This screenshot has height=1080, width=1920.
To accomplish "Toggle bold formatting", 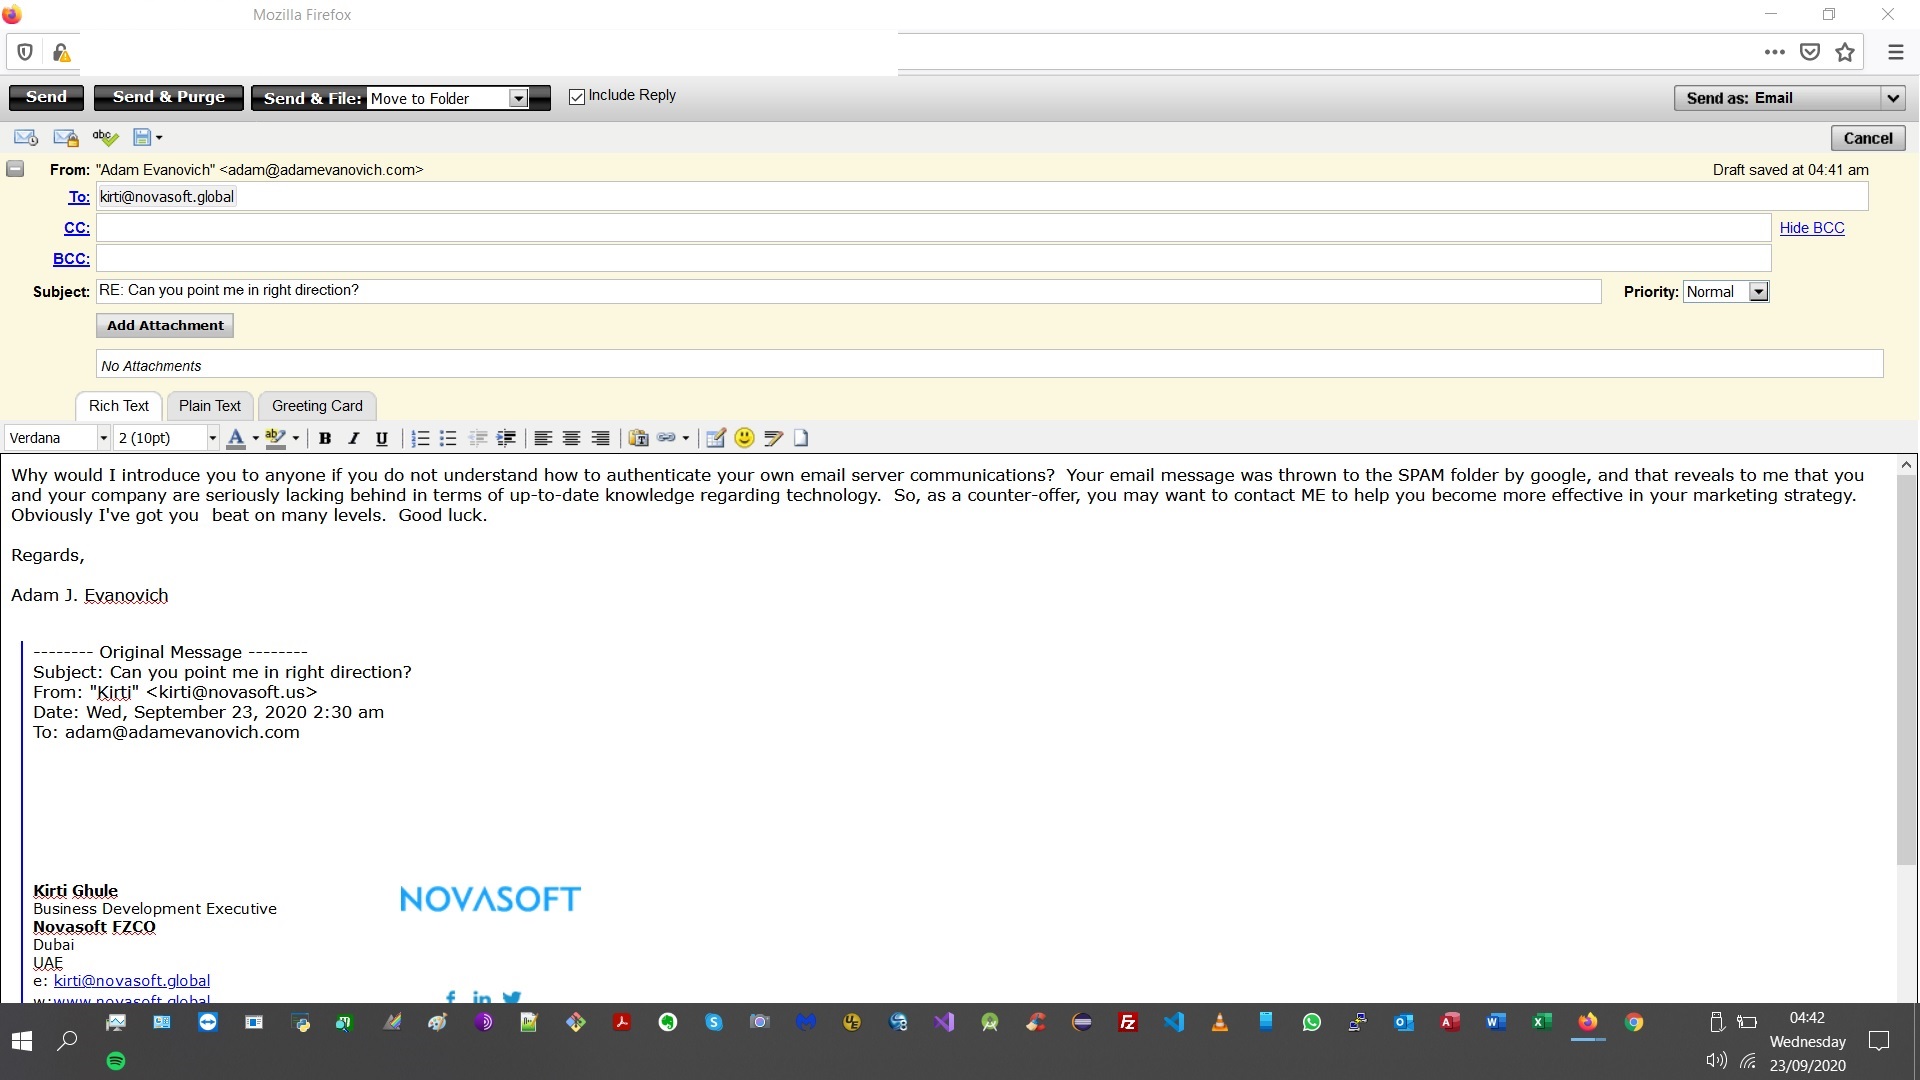I will [325, 438].
